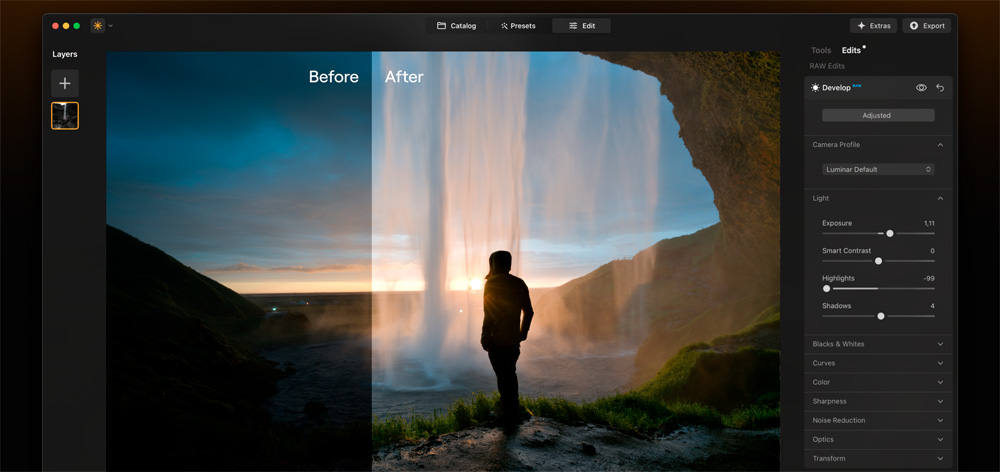This screenshot has width=1000, height=472.
Task: Select the layer thumbnail in Layers panel
Action: [65, 116]
